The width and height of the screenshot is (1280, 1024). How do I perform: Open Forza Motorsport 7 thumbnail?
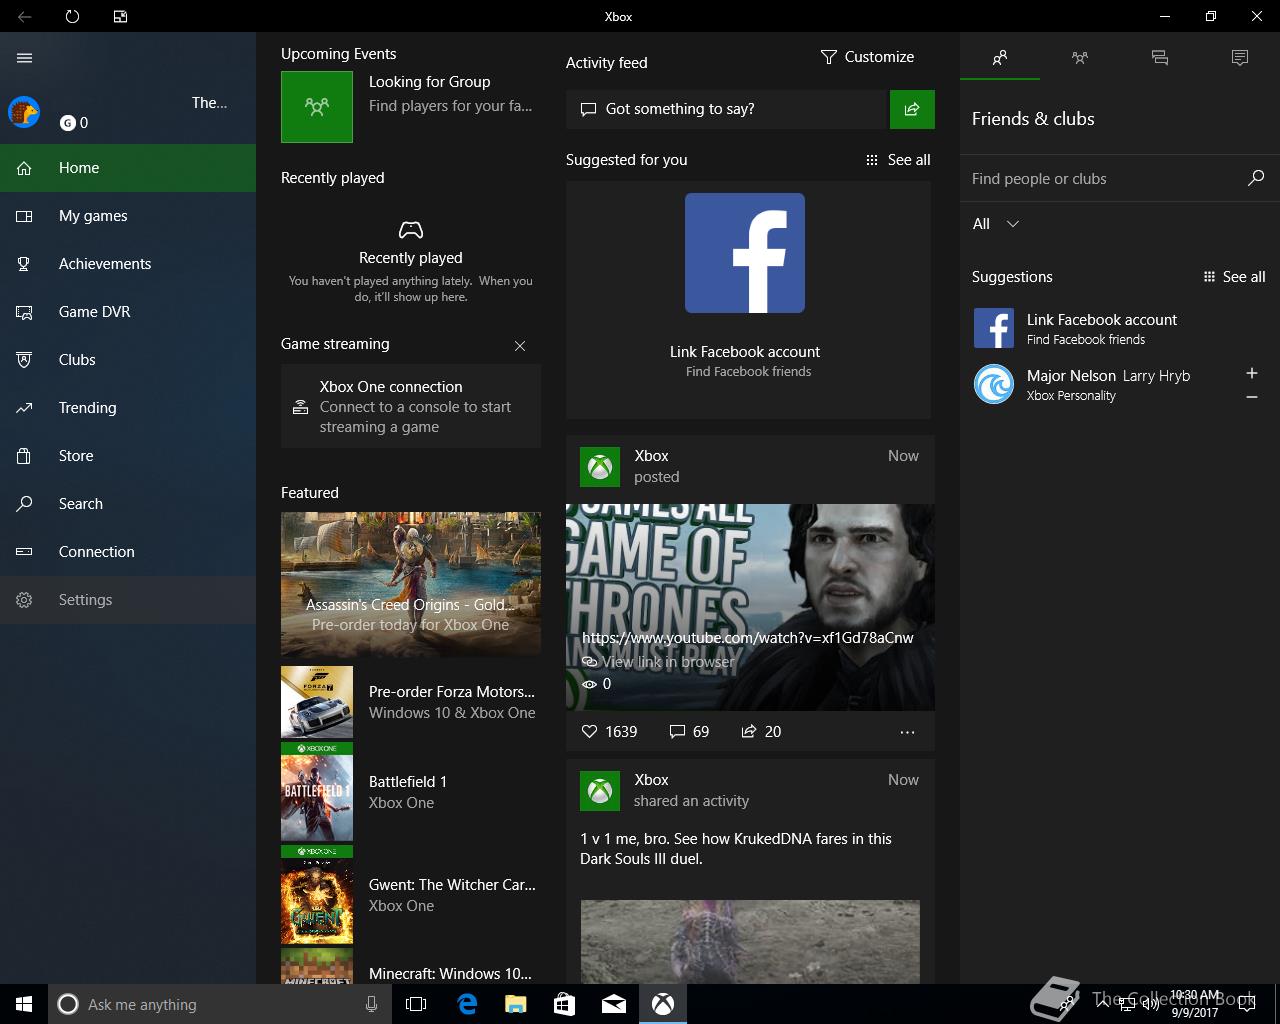pos(317,702)
